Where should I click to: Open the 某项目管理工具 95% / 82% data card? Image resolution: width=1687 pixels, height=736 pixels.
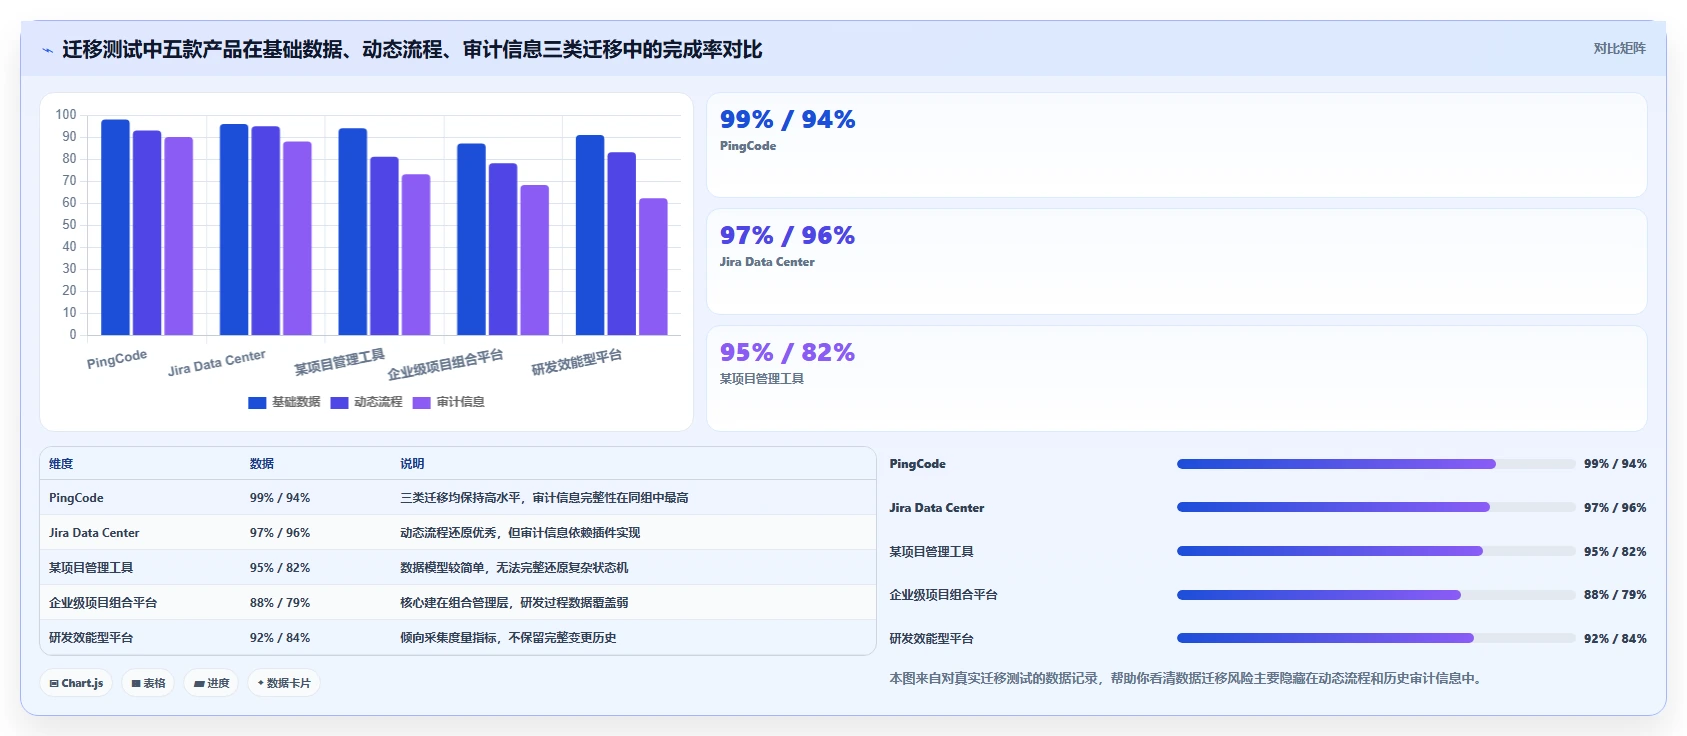tap(1176, 378)
